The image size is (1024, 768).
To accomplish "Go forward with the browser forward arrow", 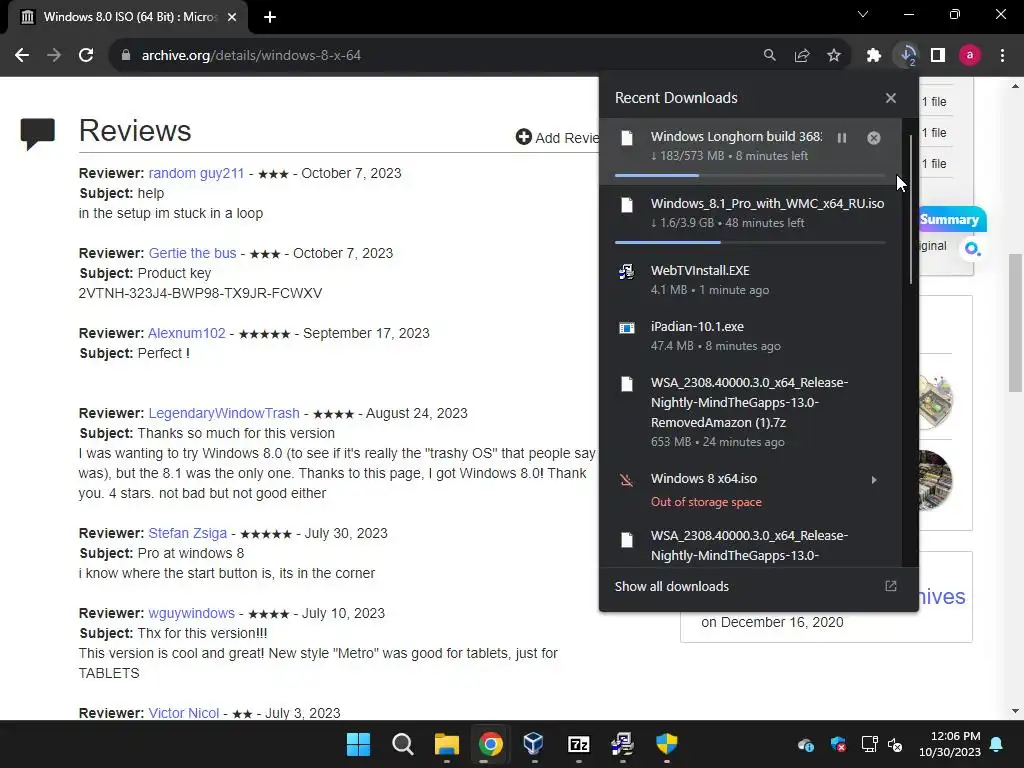I will (x=54, y=56).
